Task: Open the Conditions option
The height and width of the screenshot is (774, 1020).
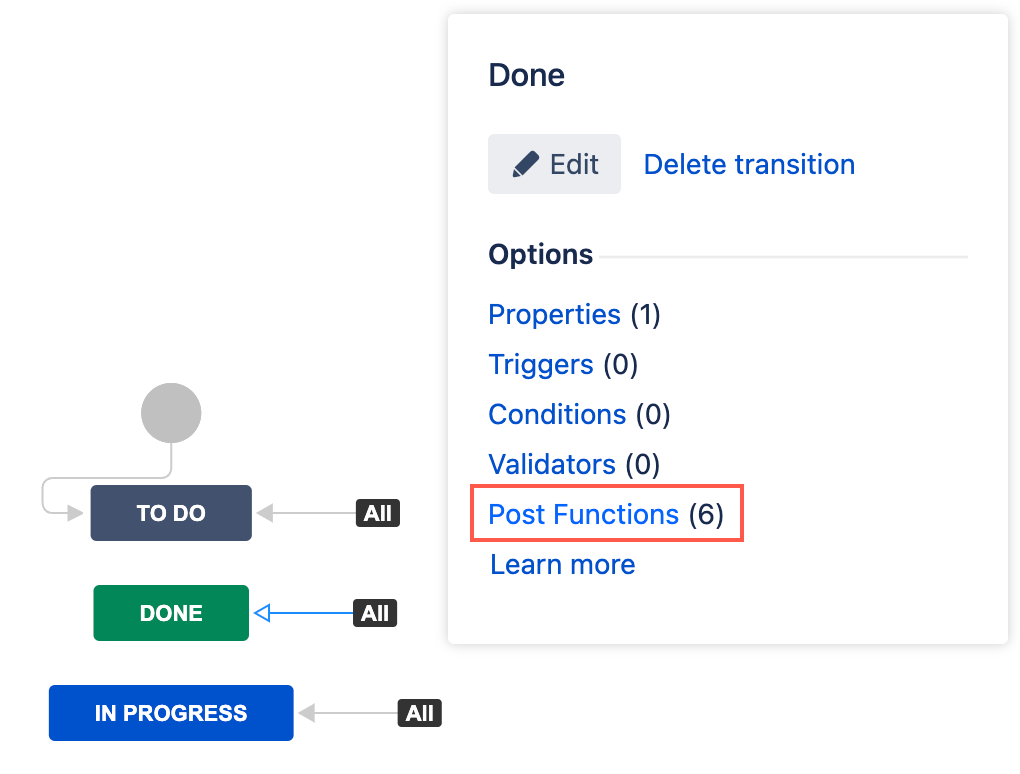Action: (x=556, y=415)
